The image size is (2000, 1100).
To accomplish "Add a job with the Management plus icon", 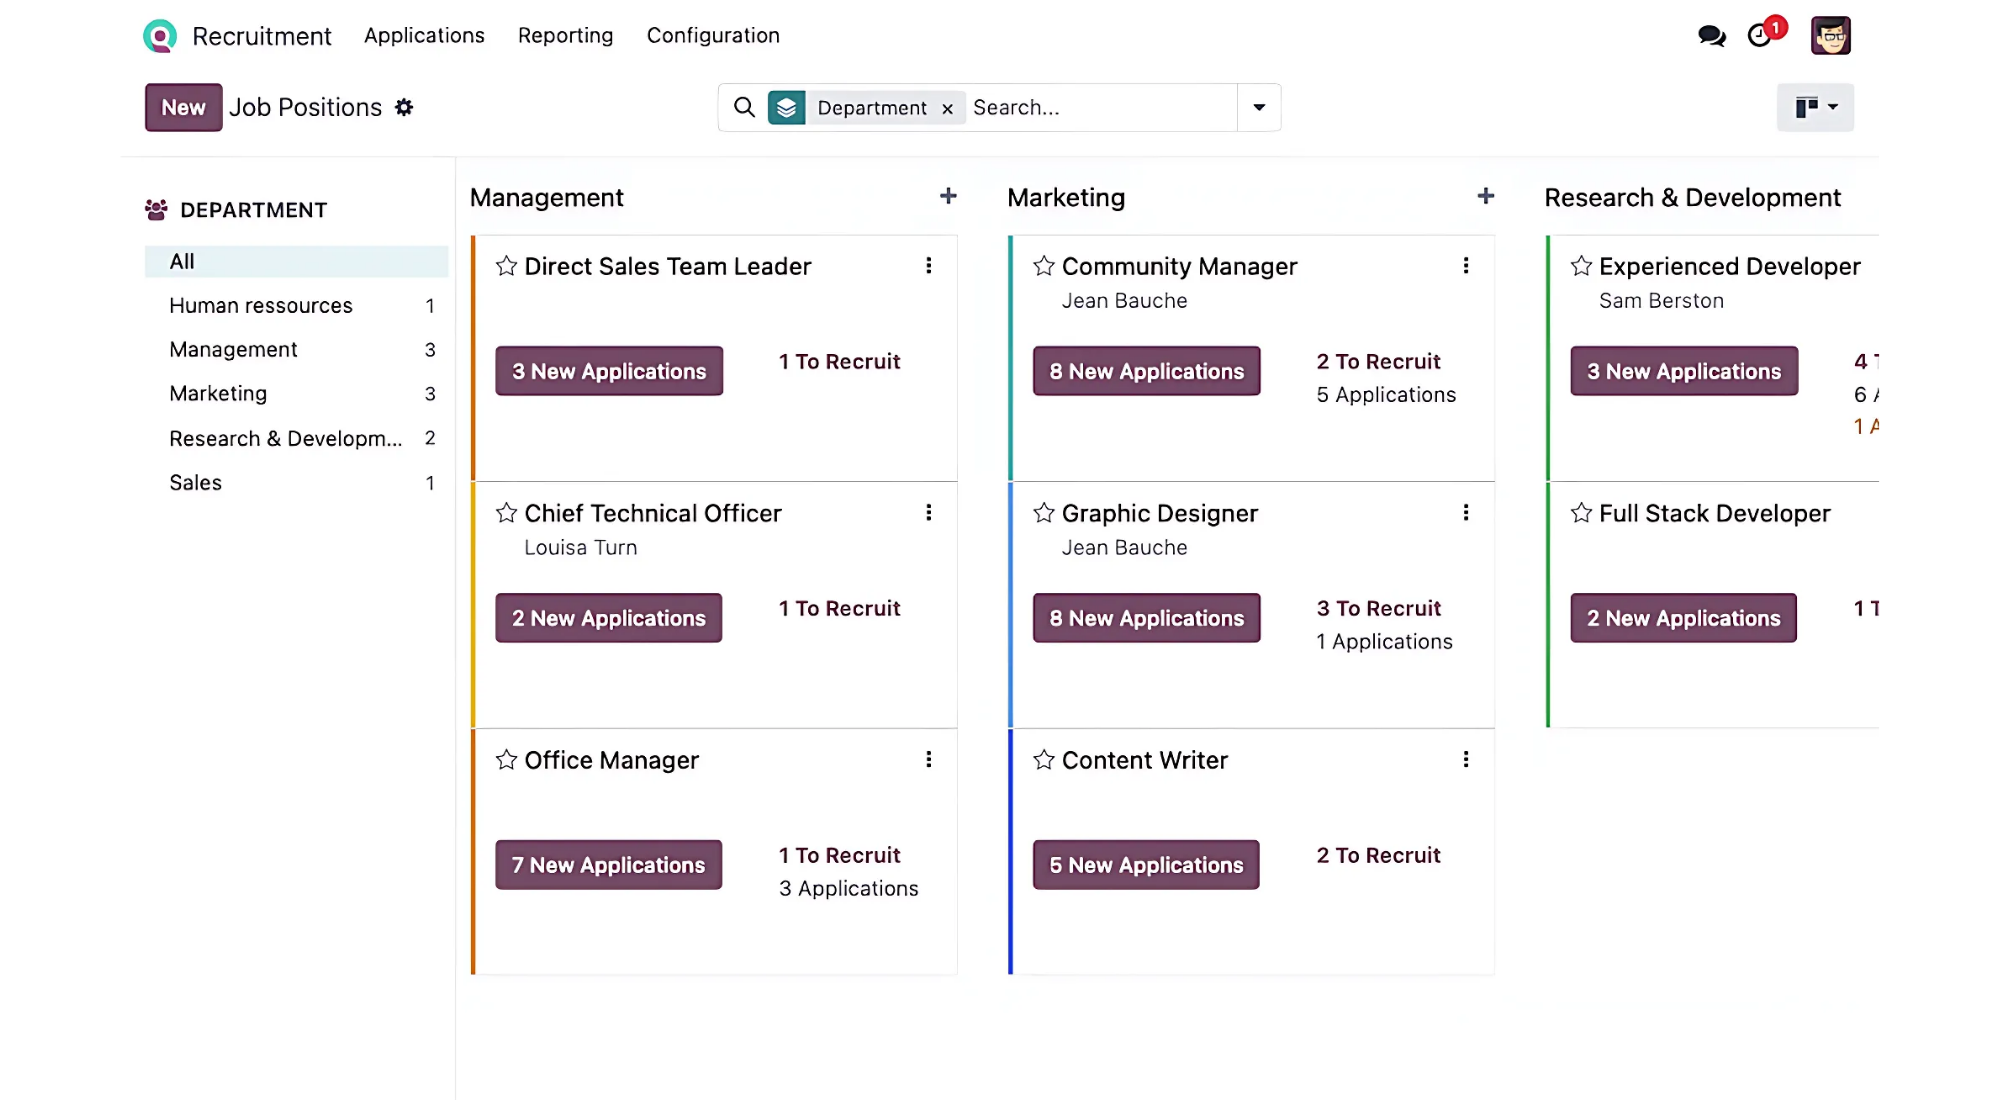I will [948, 197].
